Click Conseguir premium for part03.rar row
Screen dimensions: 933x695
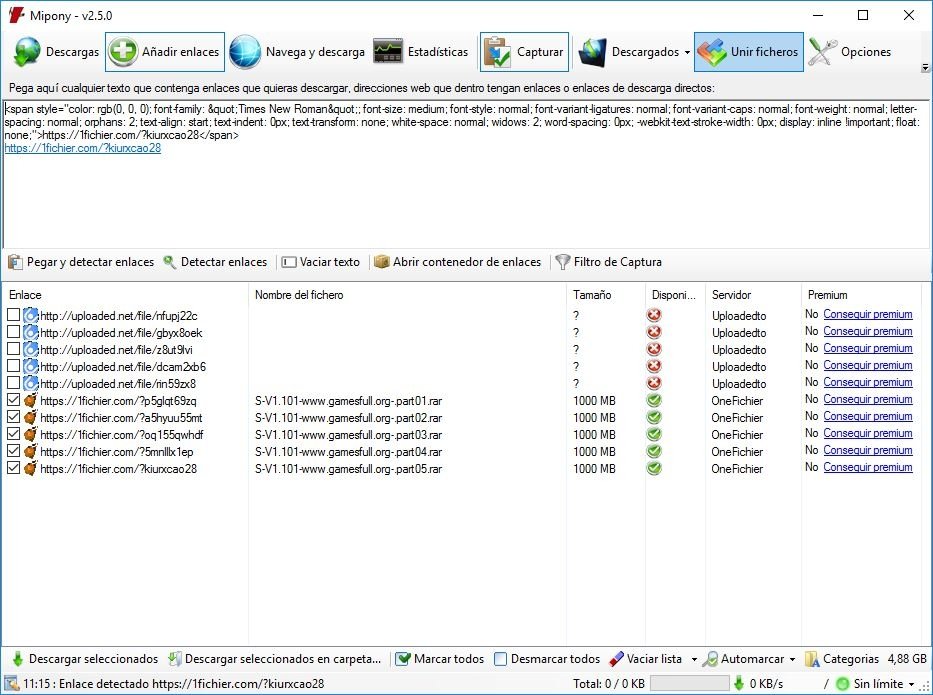pos(868,433)
